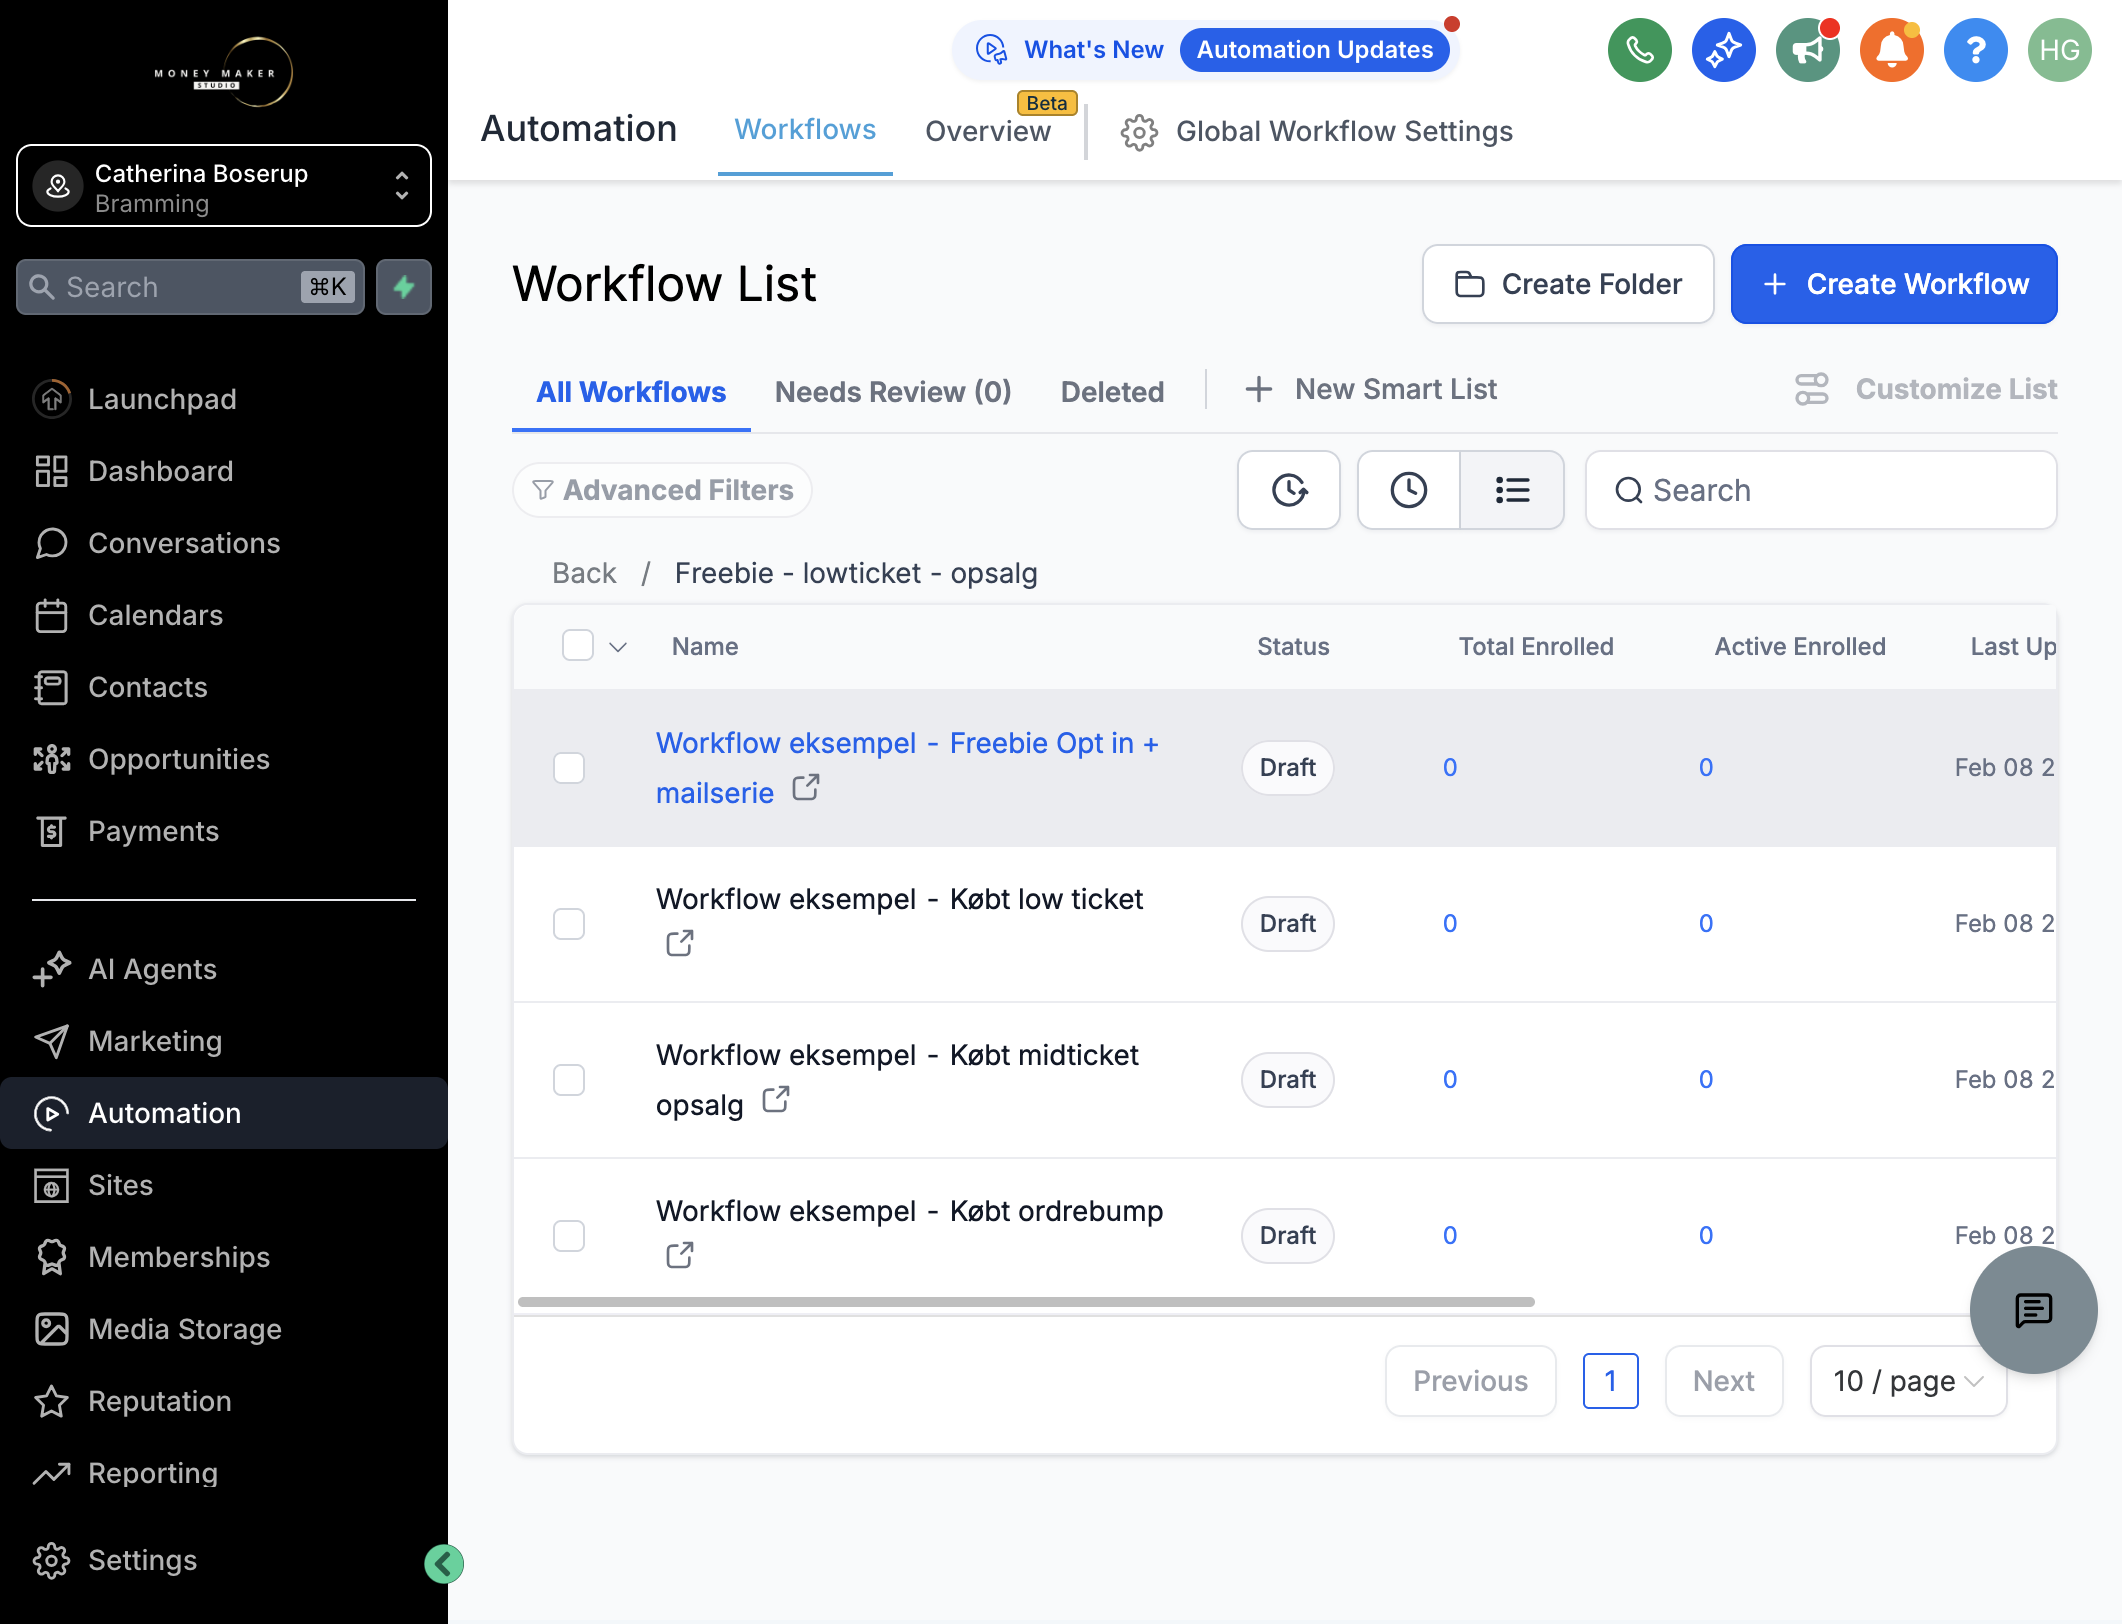Open external link icon for Købt ordrebump
The height and width of the screenshot is (1624, 2122).
(x=680, y=1255)
